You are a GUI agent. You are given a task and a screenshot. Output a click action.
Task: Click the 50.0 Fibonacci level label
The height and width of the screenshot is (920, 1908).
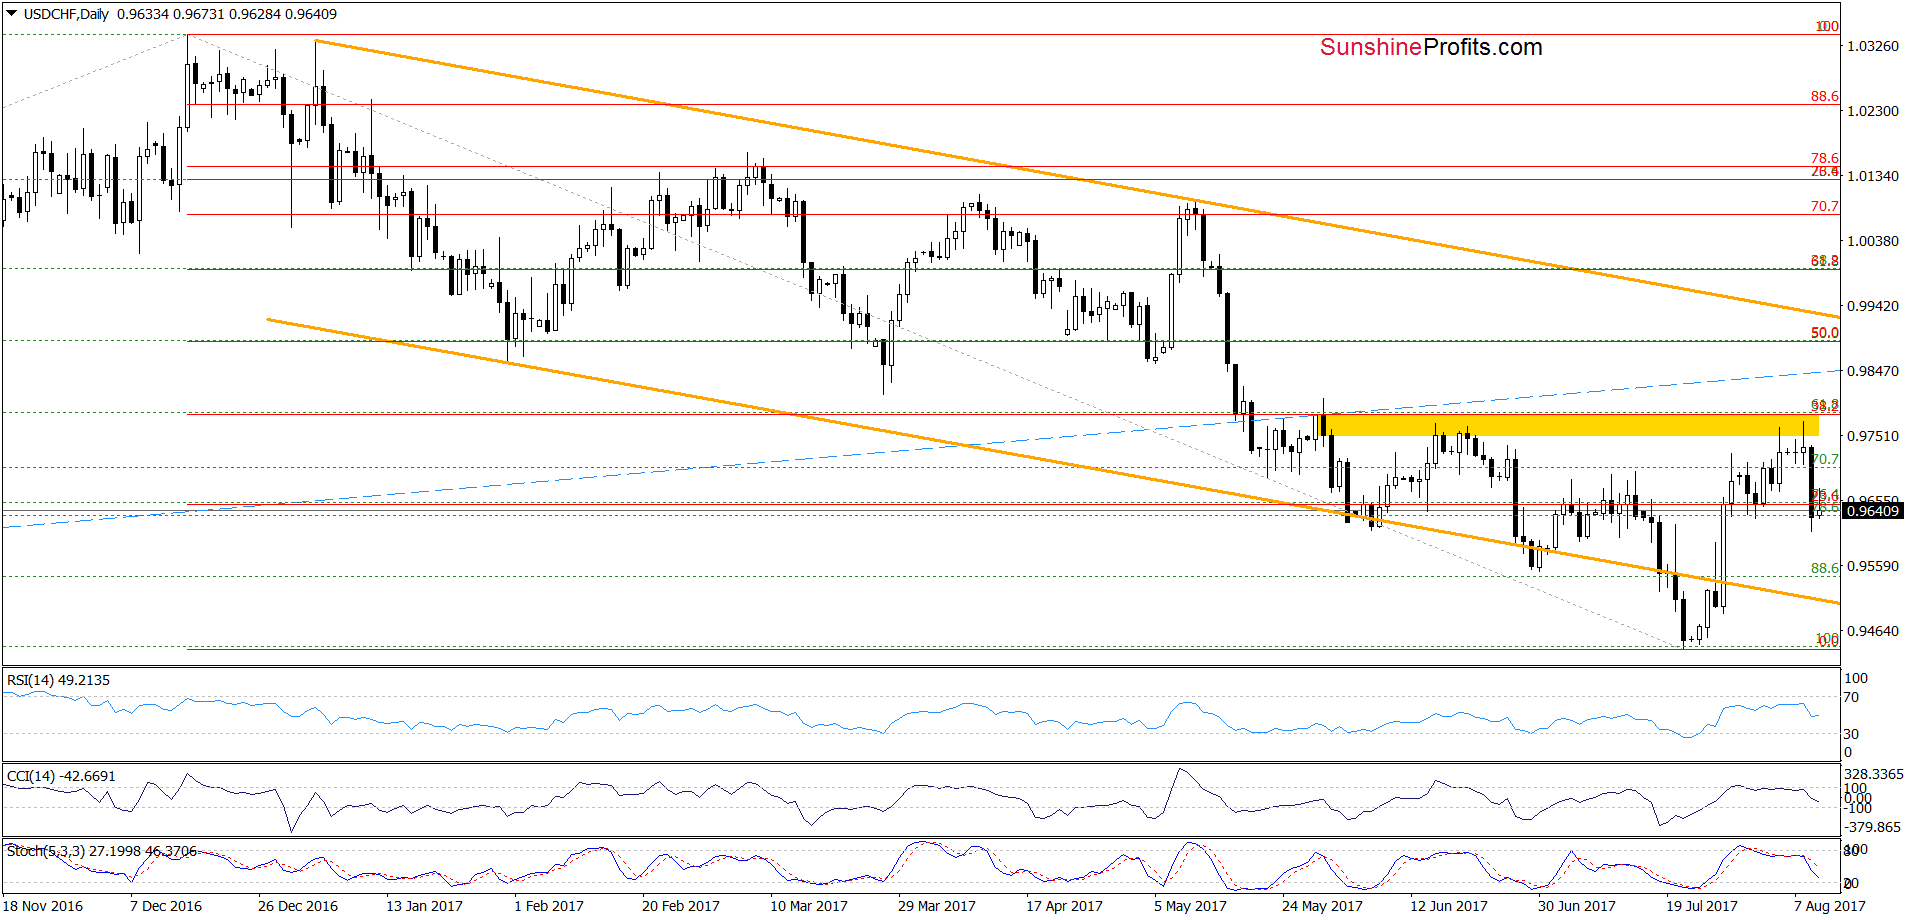tap(1824, 333)
